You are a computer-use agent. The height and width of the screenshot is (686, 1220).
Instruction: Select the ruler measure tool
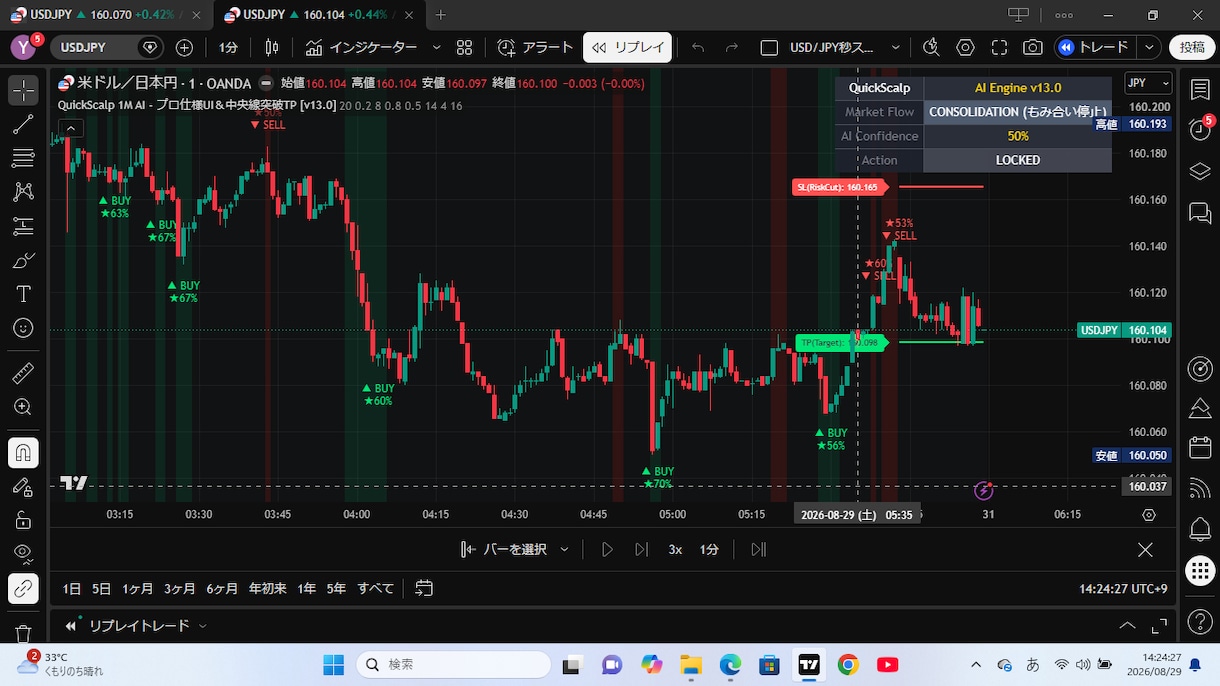coord(23,373)
